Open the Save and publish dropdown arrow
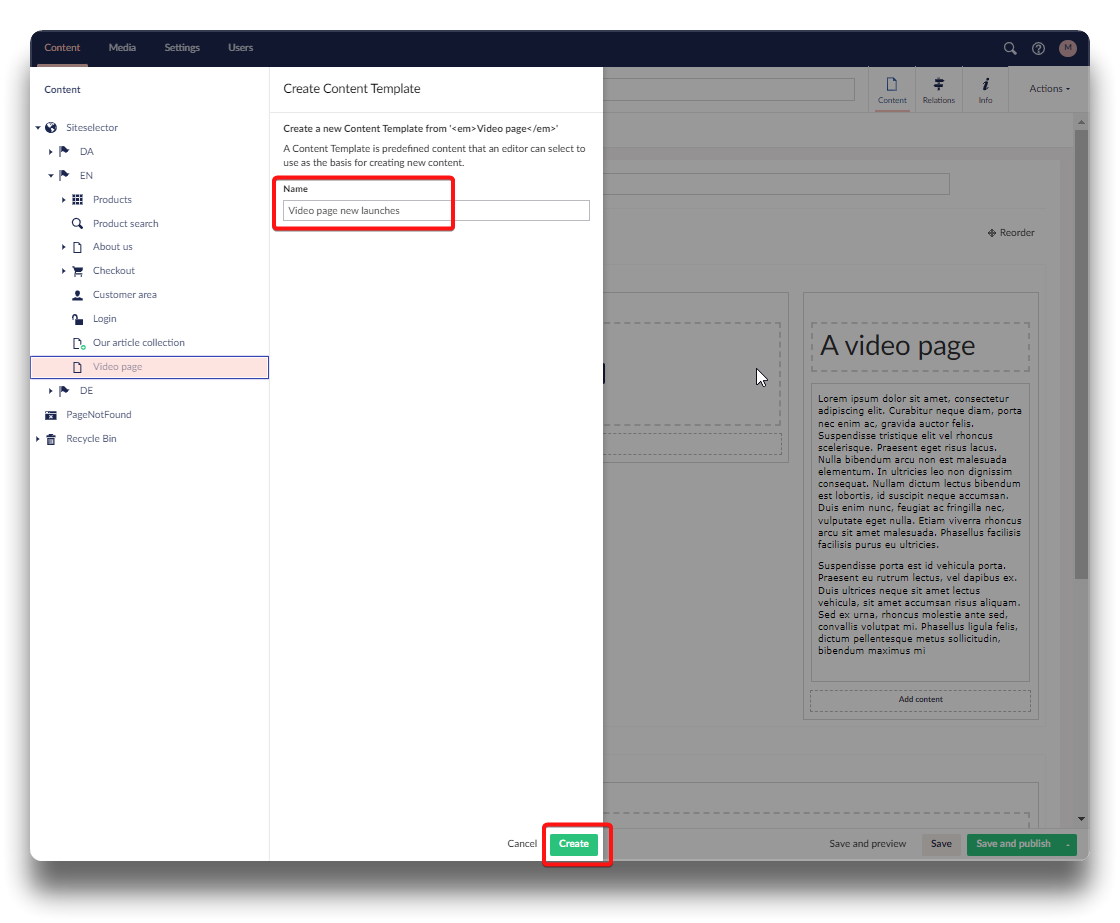Screen dimensions: 1120x923 pyautogui.click(x=1068, y=844)
